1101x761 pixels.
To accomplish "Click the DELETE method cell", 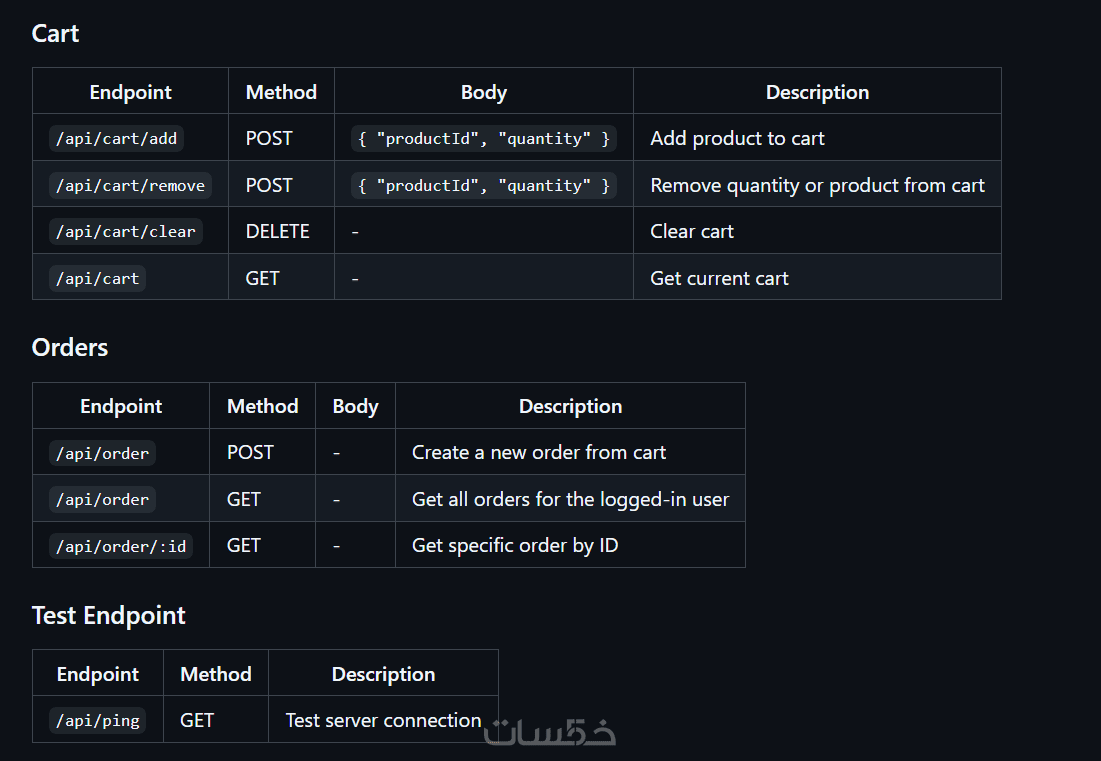I will [277, 232].
